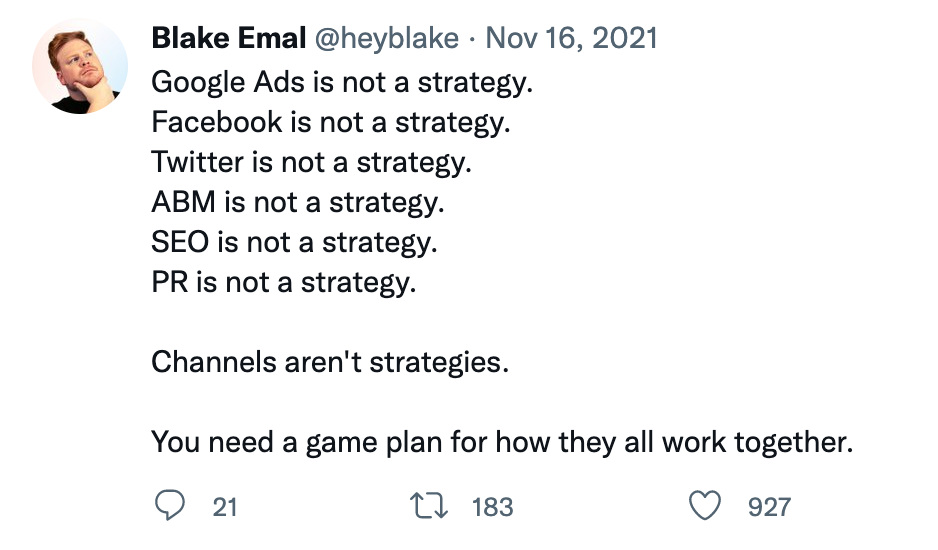Click the 'ABM is not a strategy.' line
938x550 pixels.
click(297, 202)
